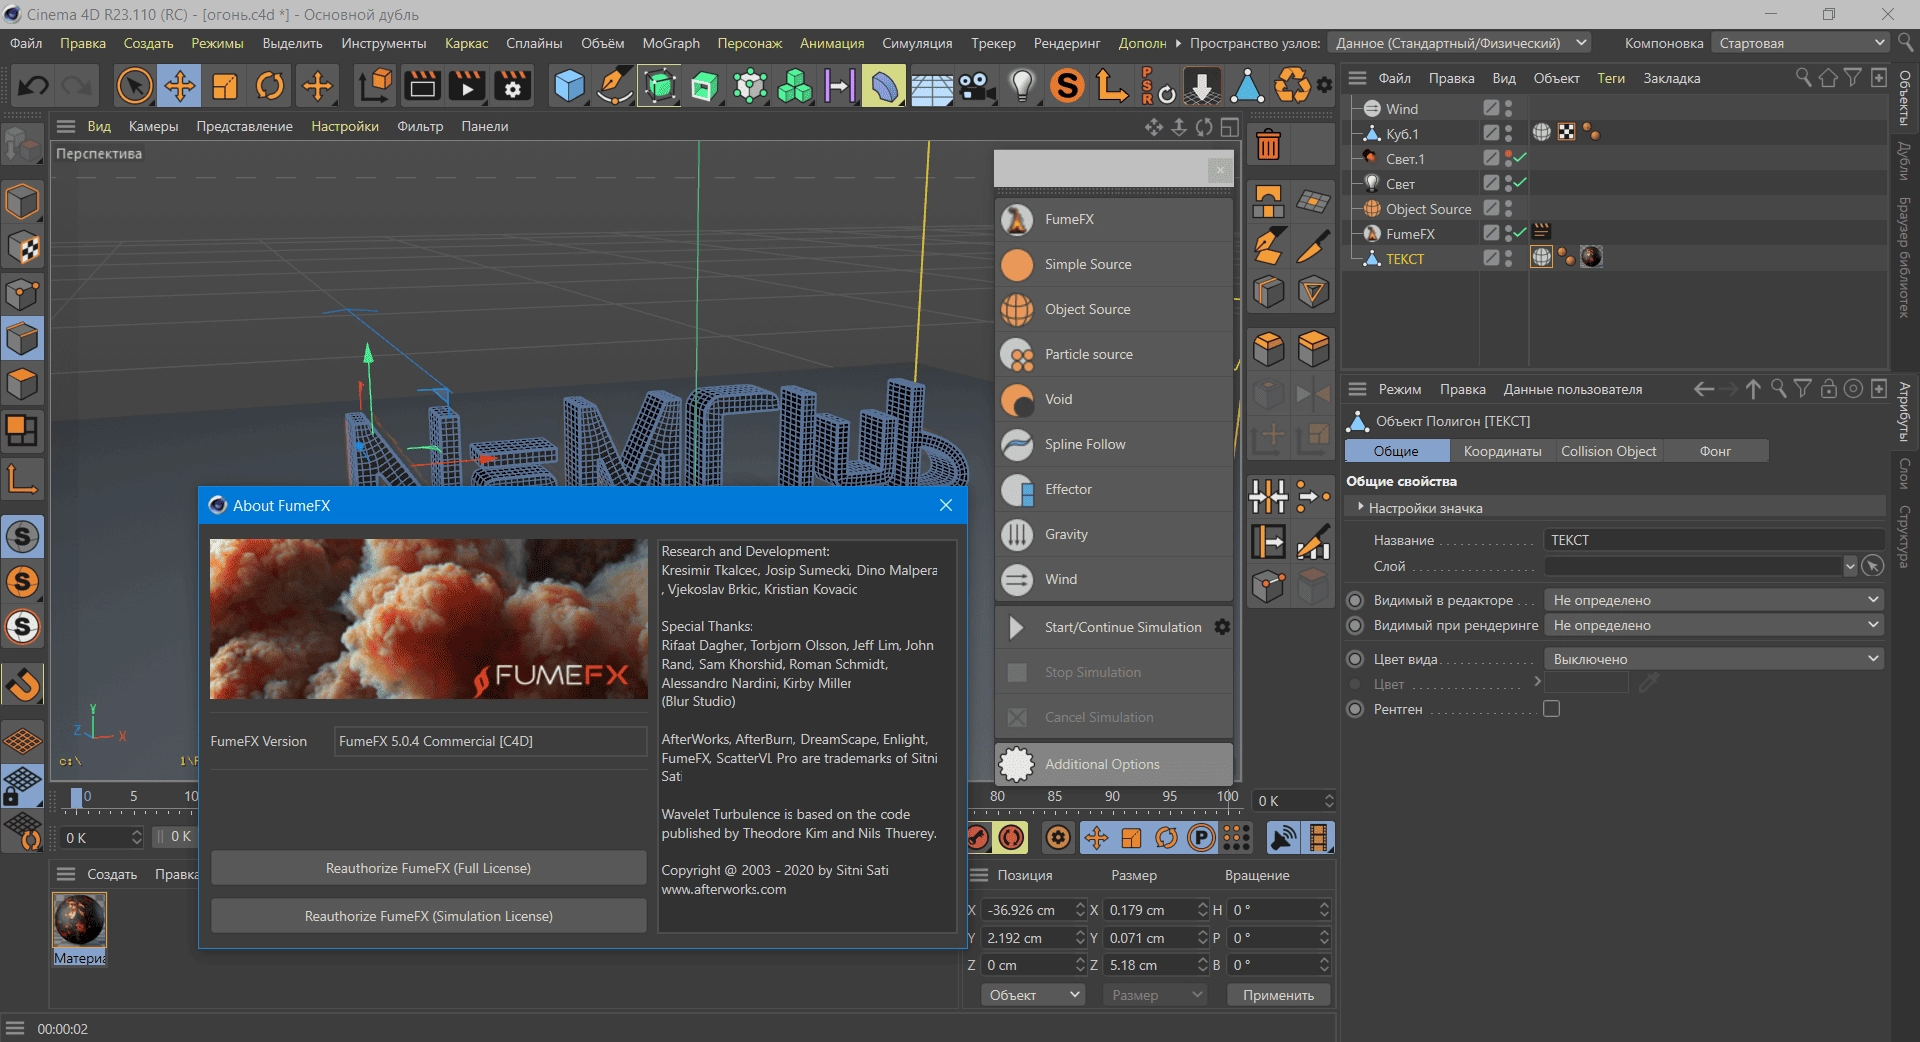Click Reauthorize FumeFX (Full License)
Screen dimensions: 1920x1042
coord(428,868)
